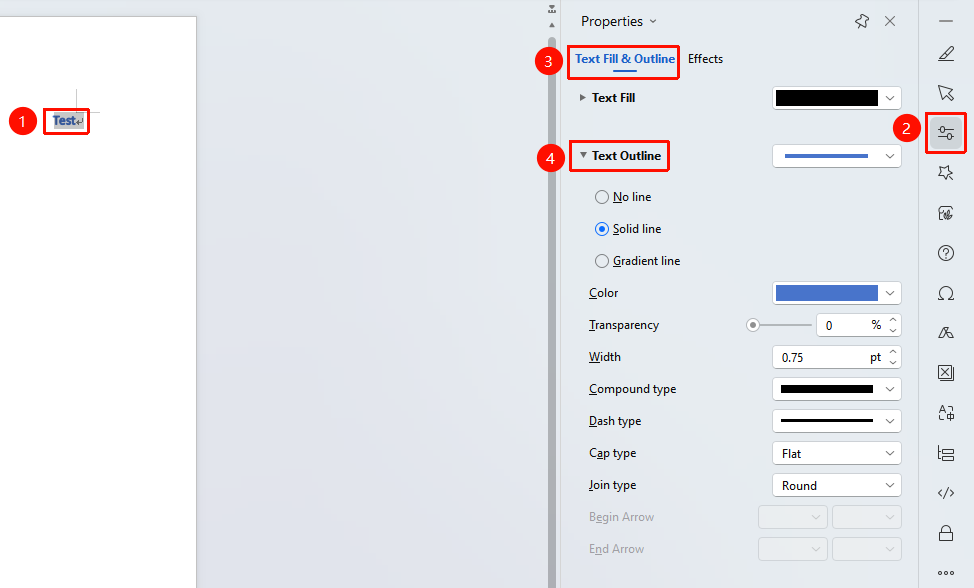Open the Text Outline line preset dropdown

(x=836, y=156)
